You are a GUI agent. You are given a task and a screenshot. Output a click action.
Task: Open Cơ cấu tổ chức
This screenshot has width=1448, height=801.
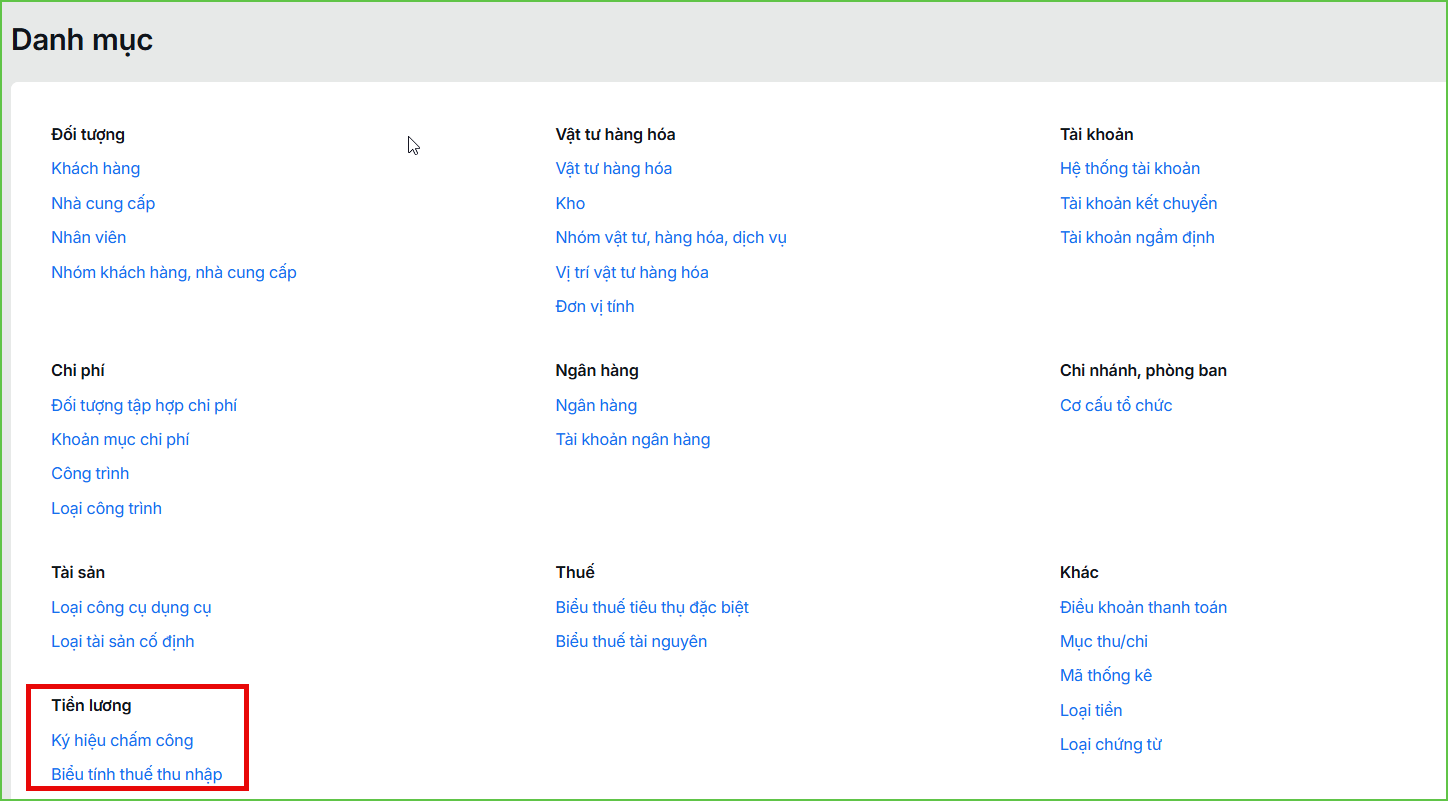(x=1116, y=405)
